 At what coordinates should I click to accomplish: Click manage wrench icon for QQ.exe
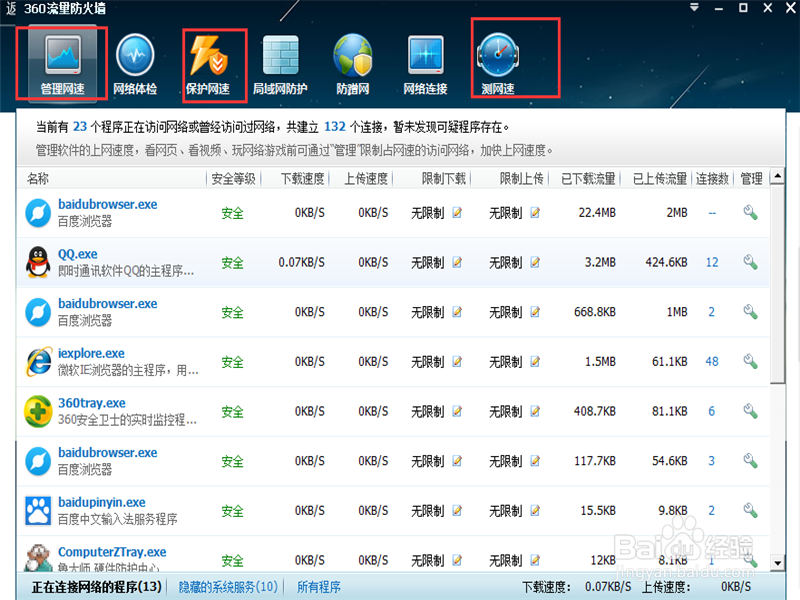(750, 262)
